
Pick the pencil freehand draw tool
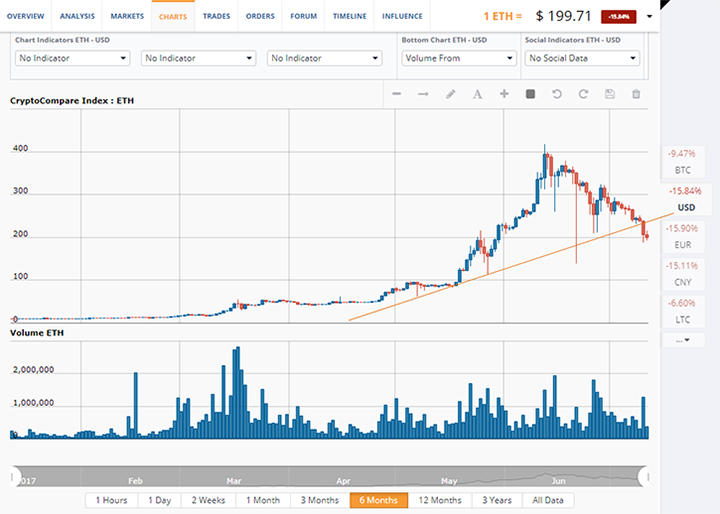coord(450,94)
